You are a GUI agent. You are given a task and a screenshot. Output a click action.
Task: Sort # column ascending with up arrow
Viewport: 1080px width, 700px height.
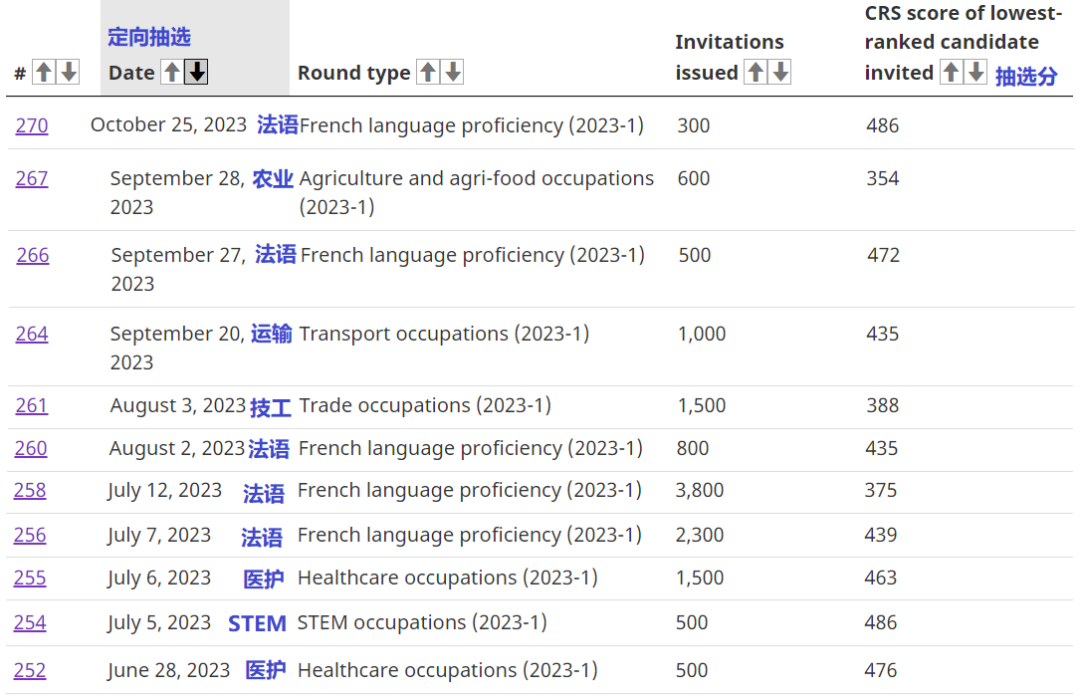pyautogui.click(x=44, y=72)
